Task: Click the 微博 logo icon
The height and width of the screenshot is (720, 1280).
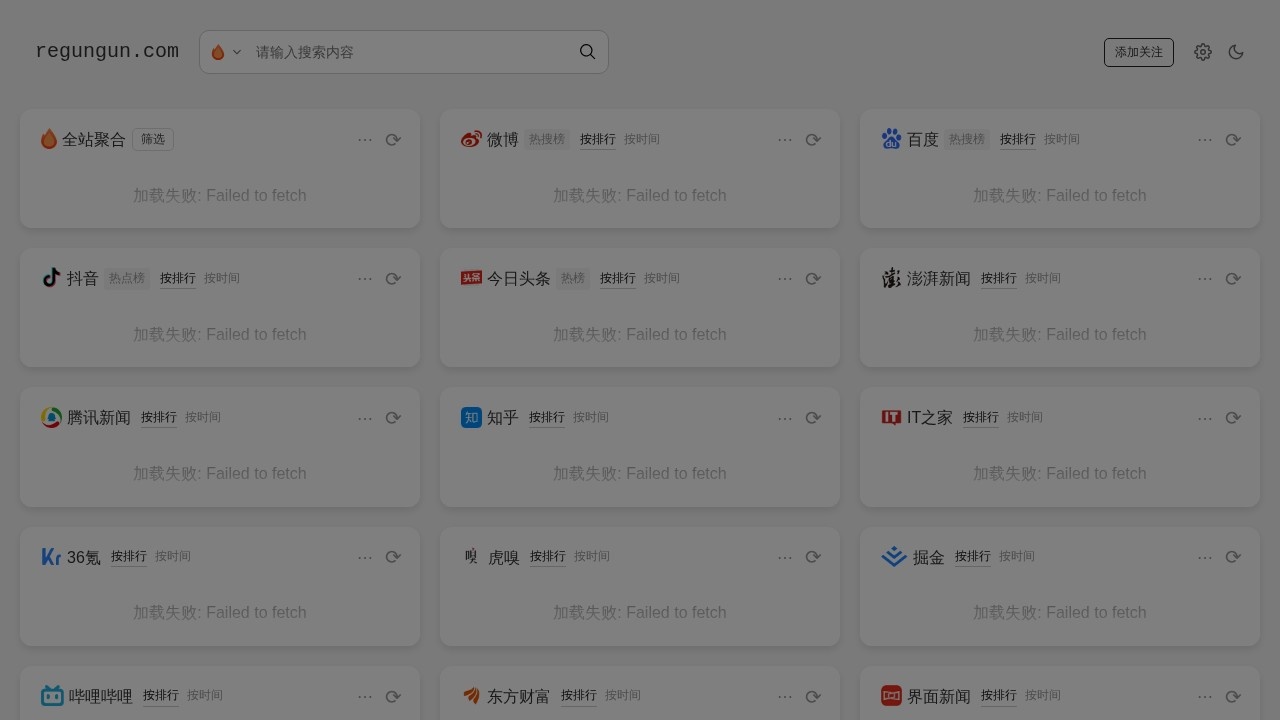Action: [x=471, y=139]
